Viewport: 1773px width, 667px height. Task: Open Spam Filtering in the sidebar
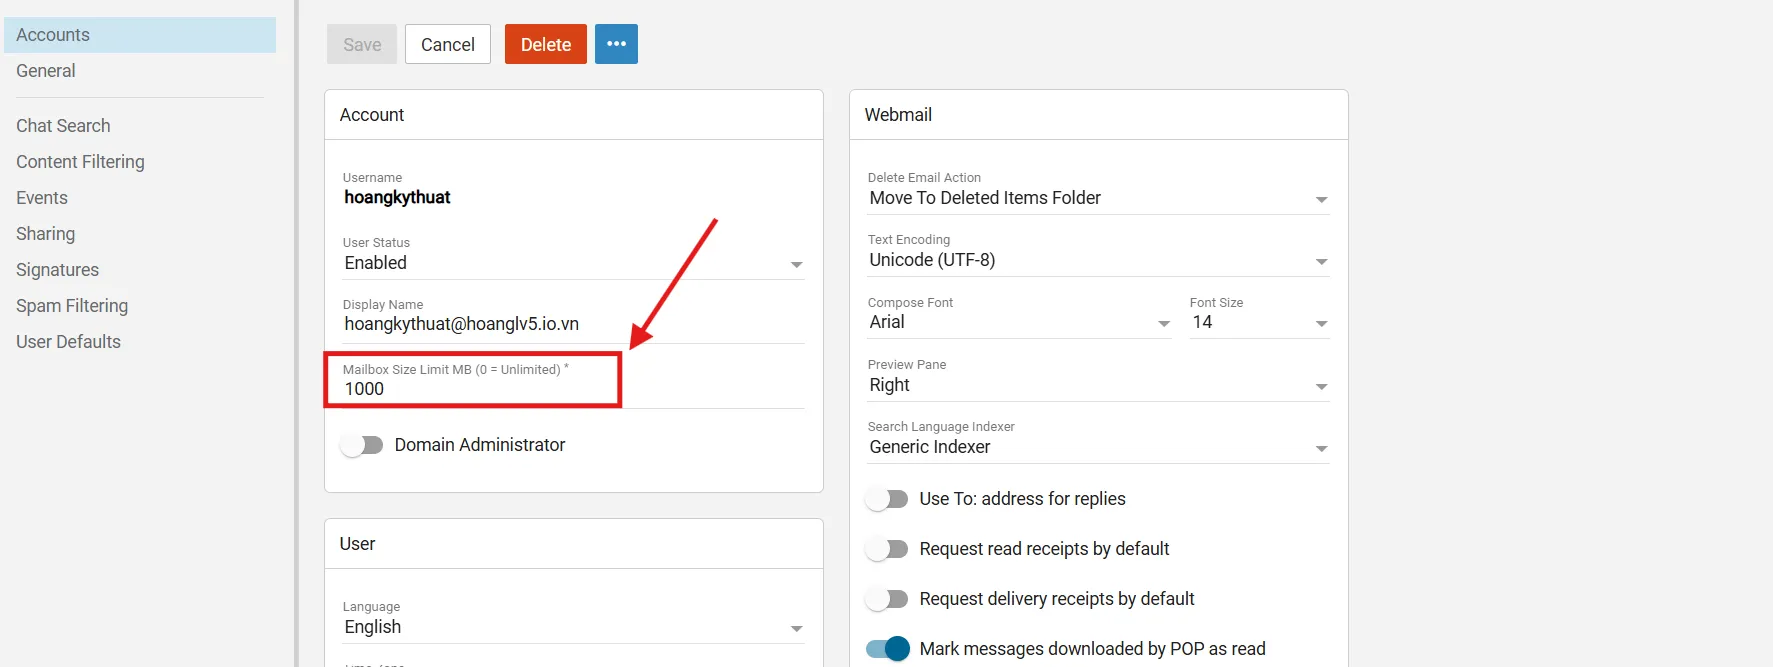(72, 306)
